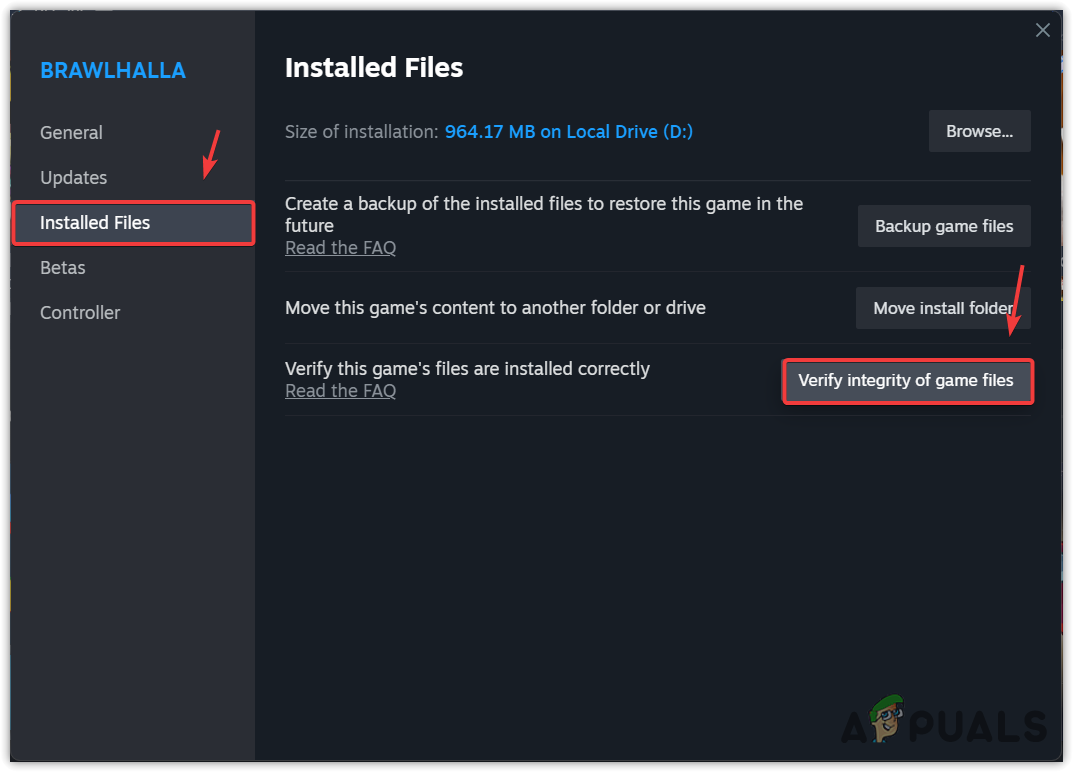Viewport: 1073px width, 772px height.
Task: Open the General settings tab
Action: [71, 133]
